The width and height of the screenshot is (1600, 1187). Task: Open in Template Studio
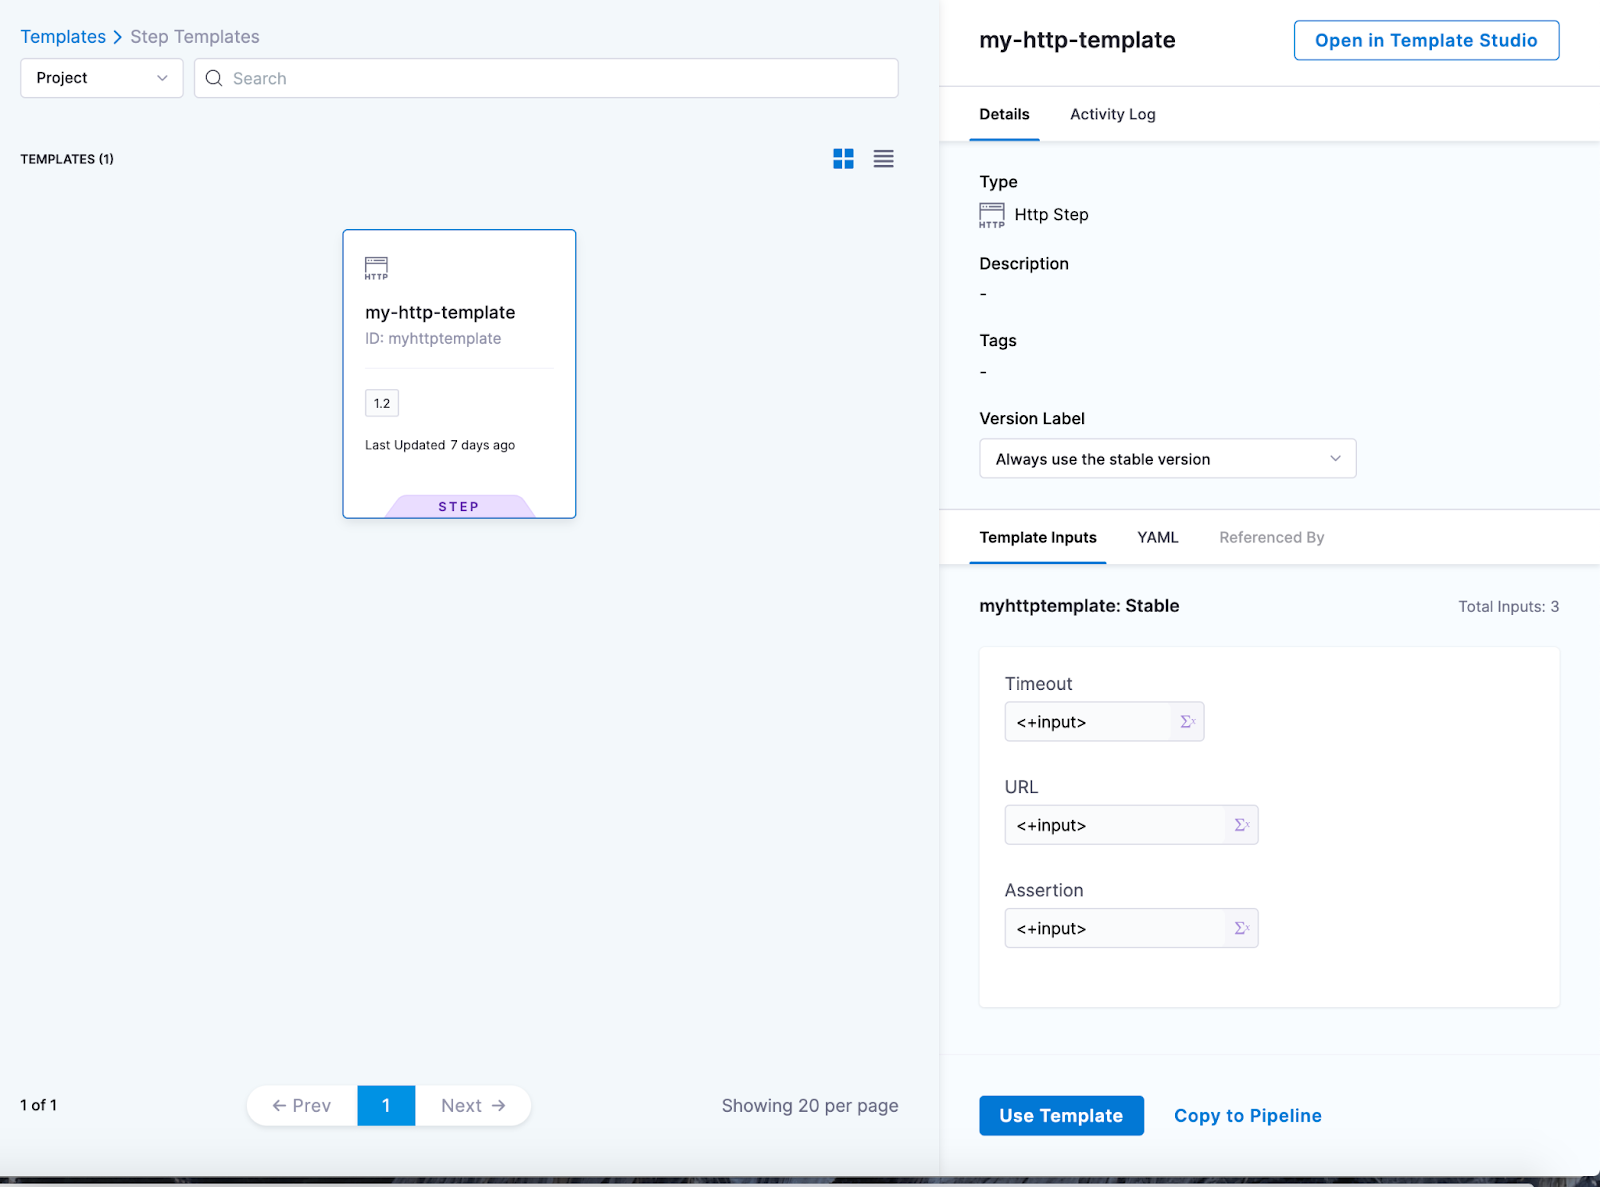(1425, 40)
